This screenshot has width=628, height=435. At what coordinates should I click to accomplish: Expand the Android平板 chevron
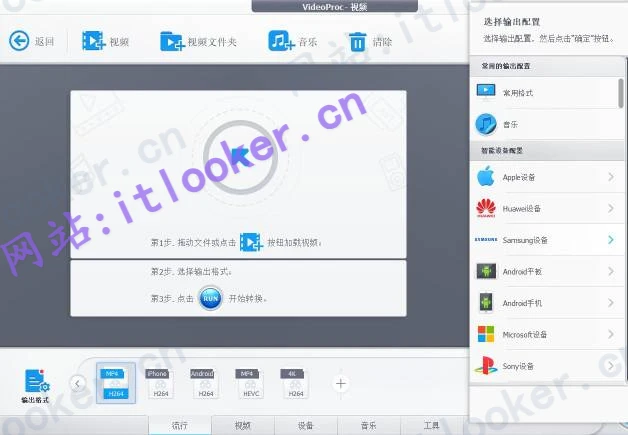[x=611, y=271]
